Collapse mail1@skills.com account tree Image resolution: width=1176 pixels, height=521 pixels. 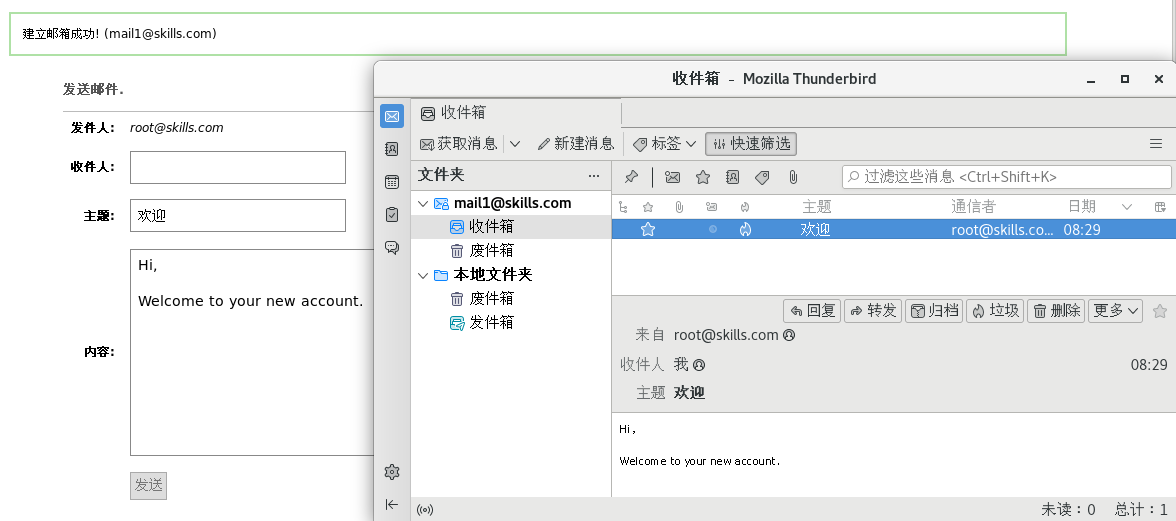[x=423, y=203]
